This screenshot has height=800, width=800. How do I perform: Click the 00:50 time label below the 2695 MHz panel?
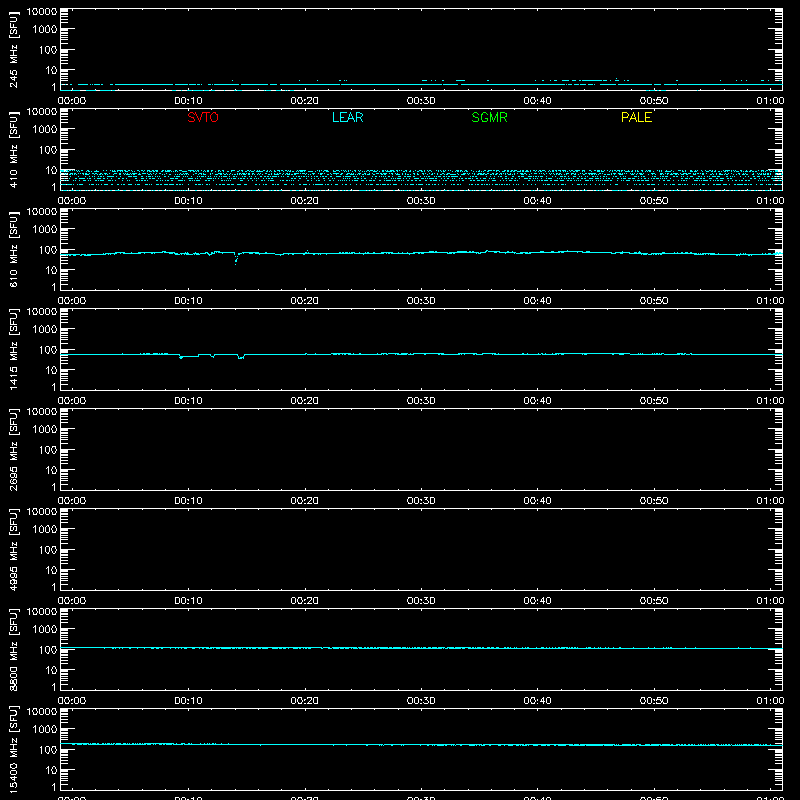point(654,501)
